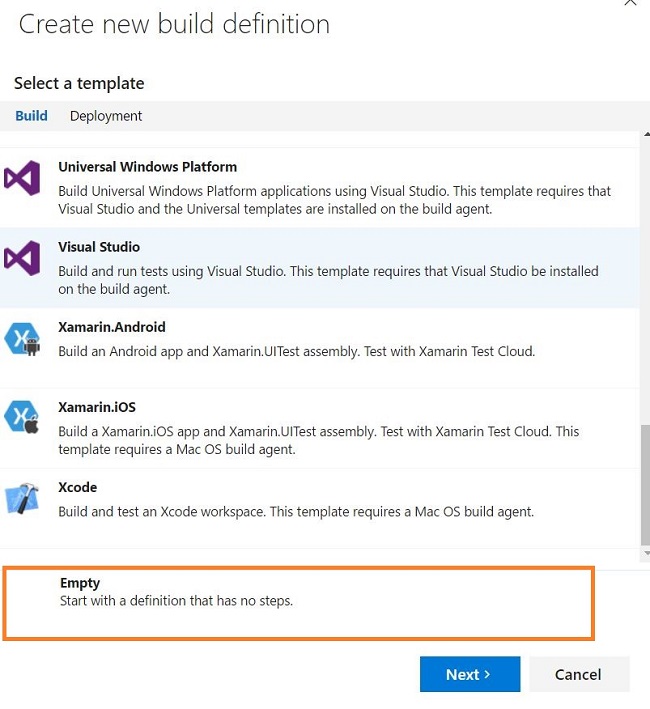The width and height of the screenshot is (650, 709).
Task: Close the Create new build definition dialog
Action: (630, 4)
